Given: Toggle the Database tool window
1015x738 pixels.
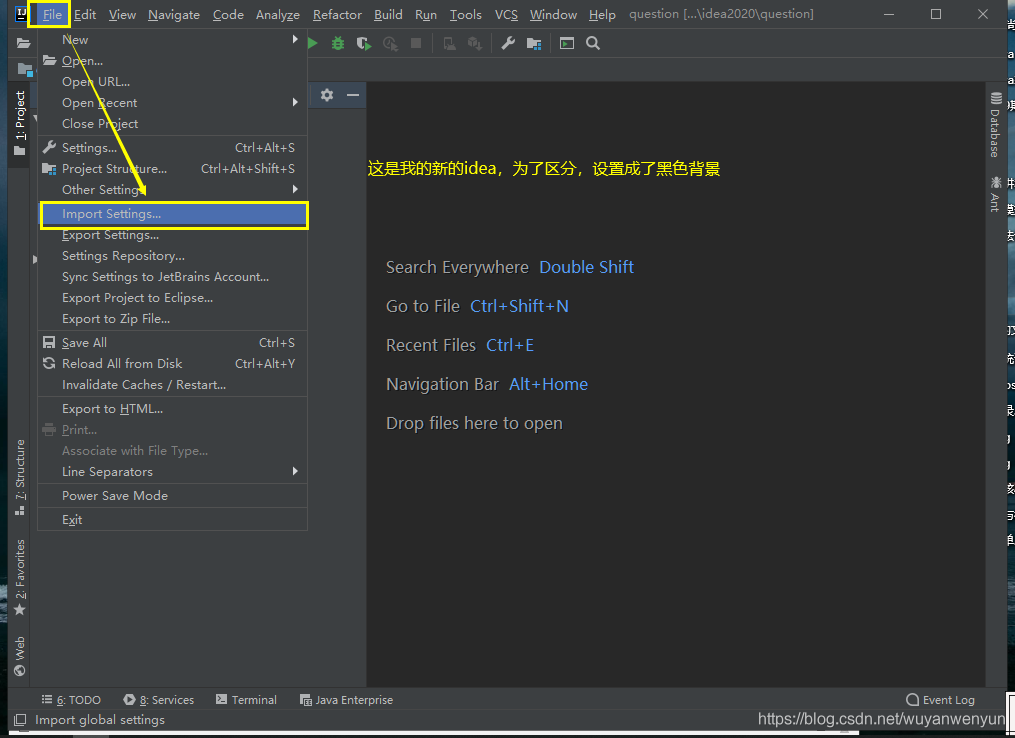Looking at the screenshot, I should 995,125.
